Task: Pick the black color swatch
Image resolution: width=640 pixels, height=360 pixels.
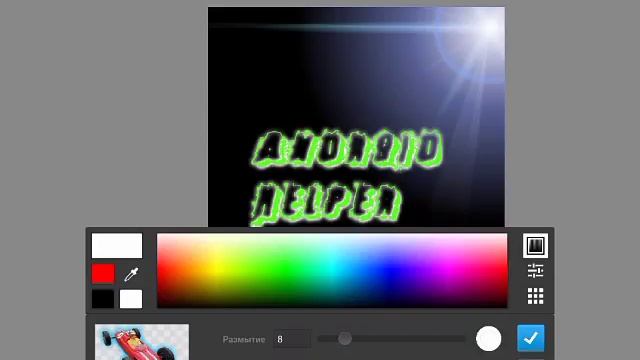Action: click(103, 299)
